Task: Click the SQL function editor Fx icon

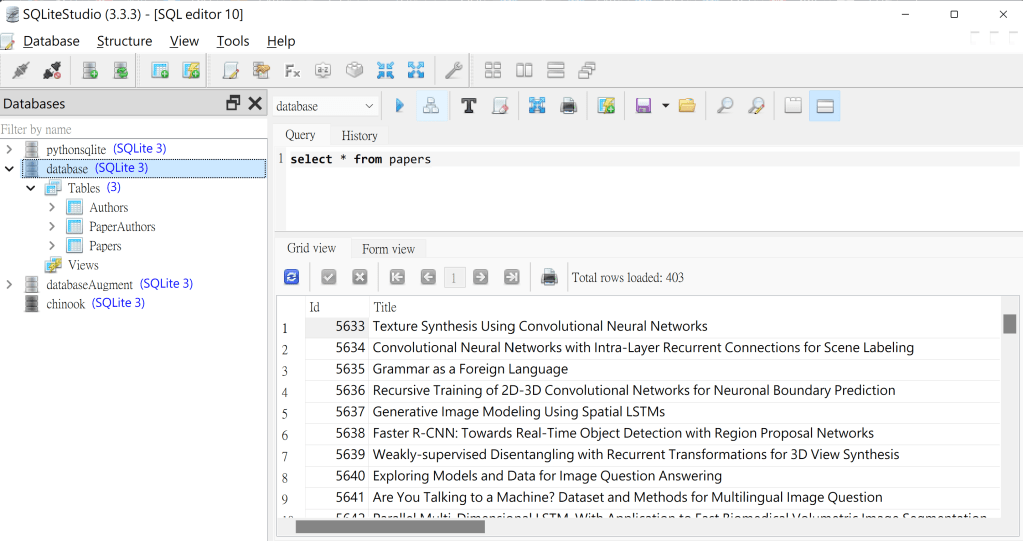Action: [293, 70]
